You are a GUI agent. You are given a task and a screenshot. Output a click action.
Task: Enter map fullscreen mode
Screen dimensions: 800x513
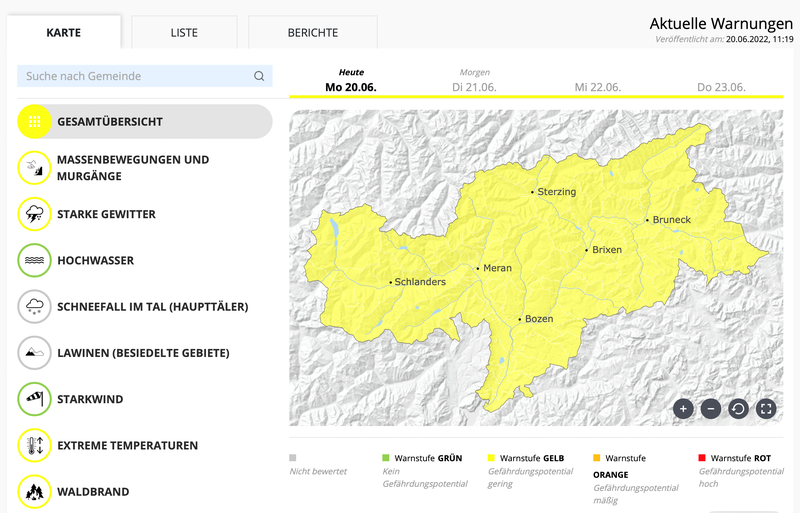click(767, 408)
